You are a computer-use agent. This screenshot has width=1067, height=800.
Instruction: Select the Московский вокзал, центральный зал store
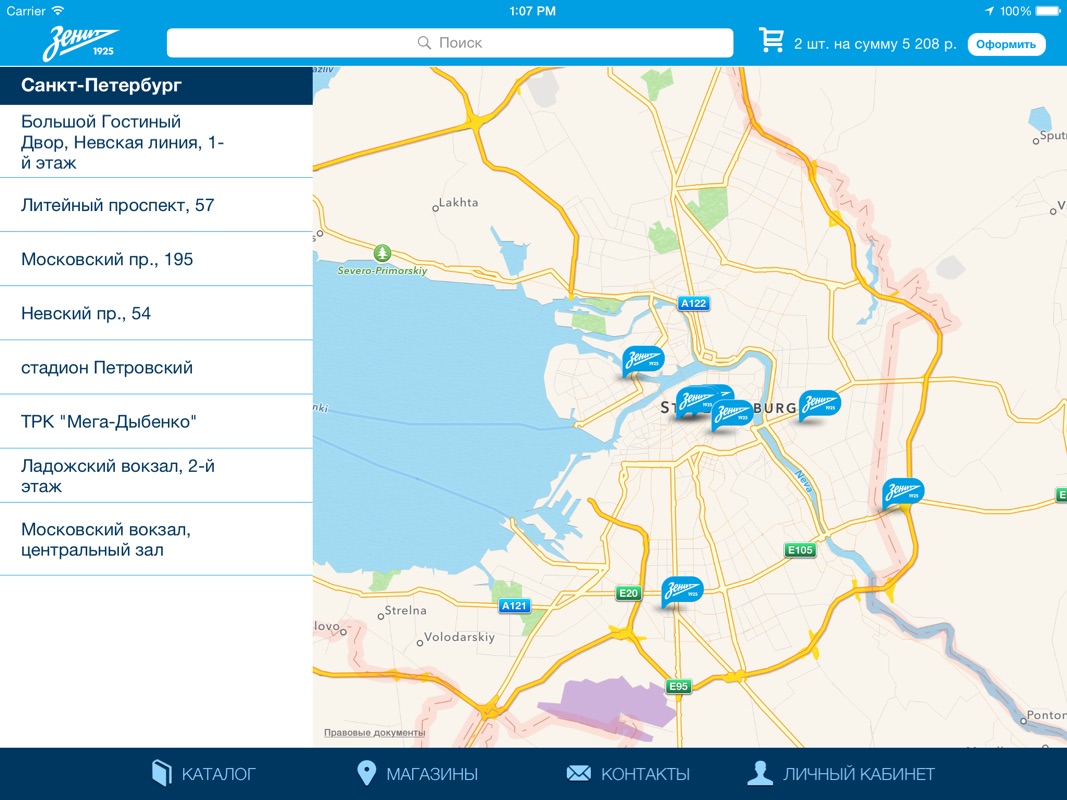coord(157,539)
